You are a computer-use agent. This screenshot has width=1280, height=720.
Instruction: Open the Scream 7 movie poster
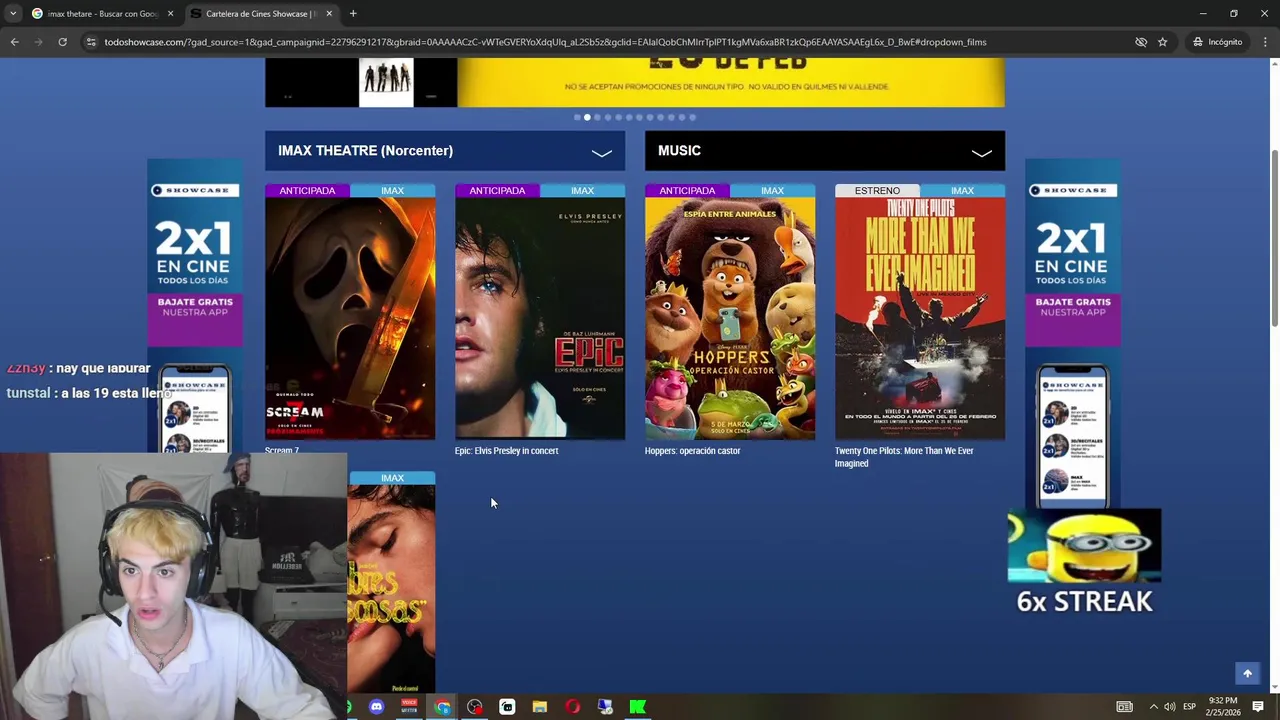pyautogui.click(x=350, y=318)
